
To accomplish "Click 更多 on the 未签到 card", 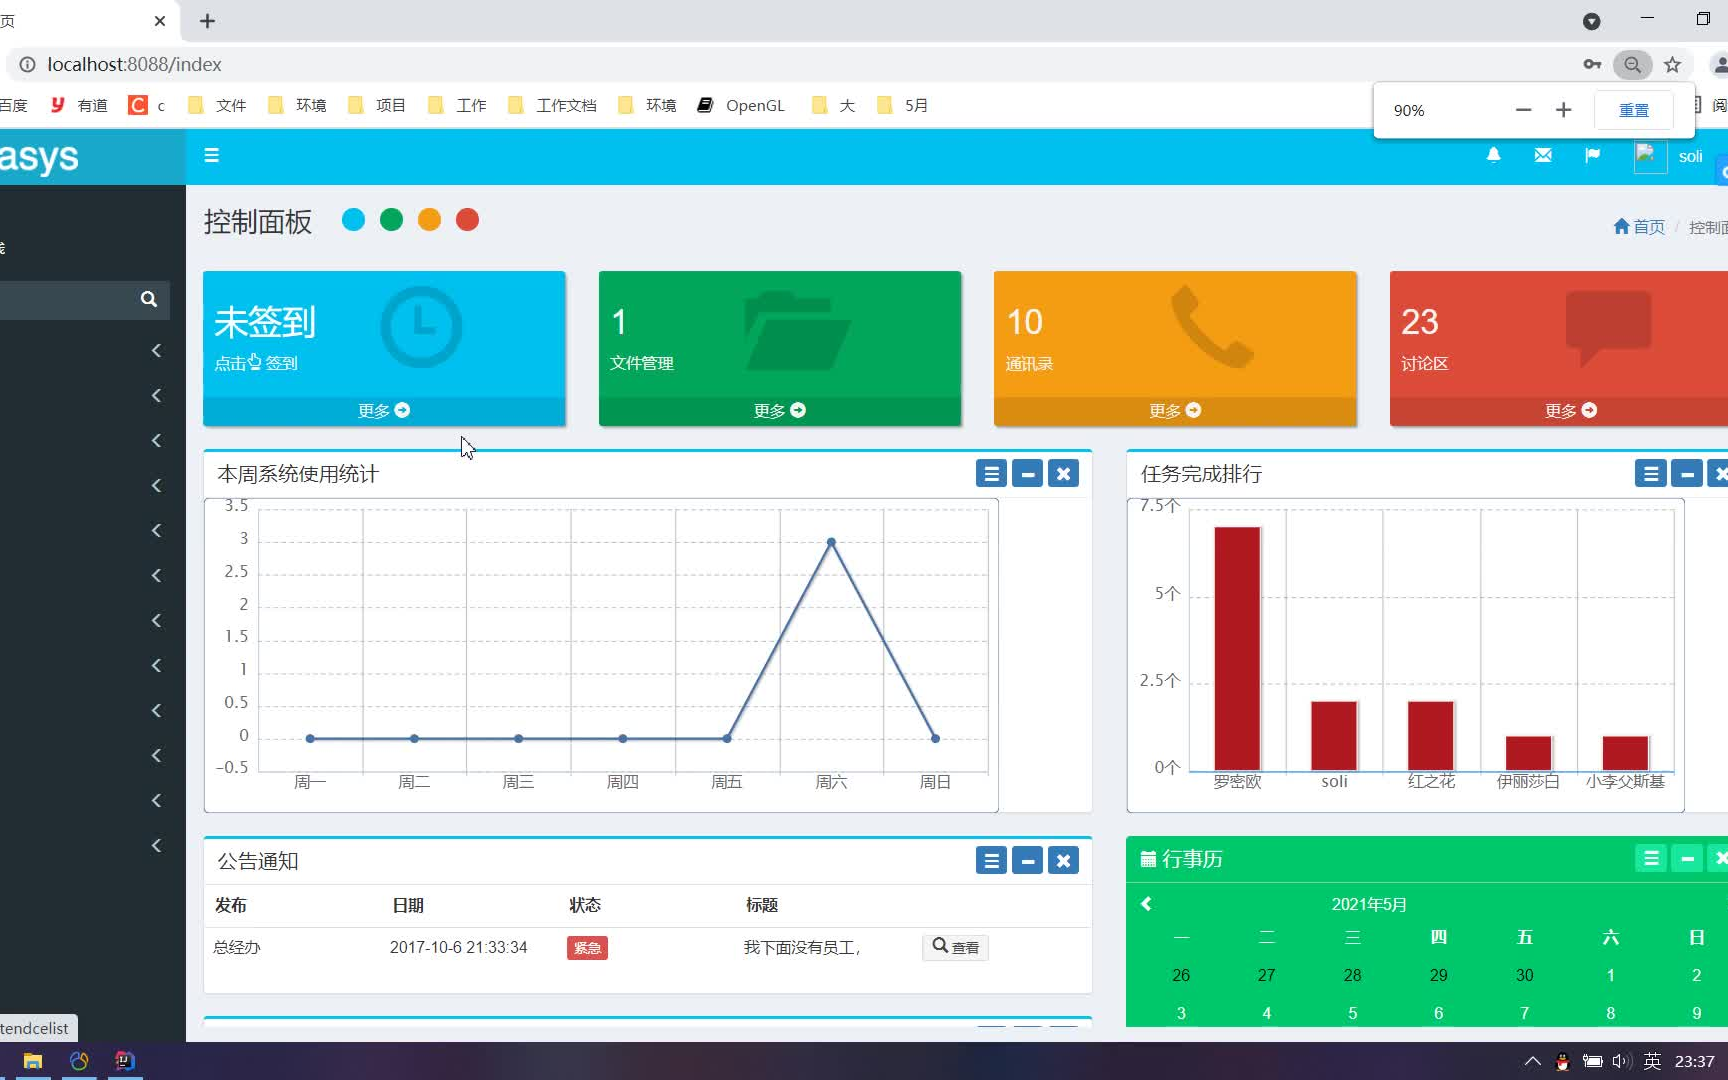I will coord(384,411).
